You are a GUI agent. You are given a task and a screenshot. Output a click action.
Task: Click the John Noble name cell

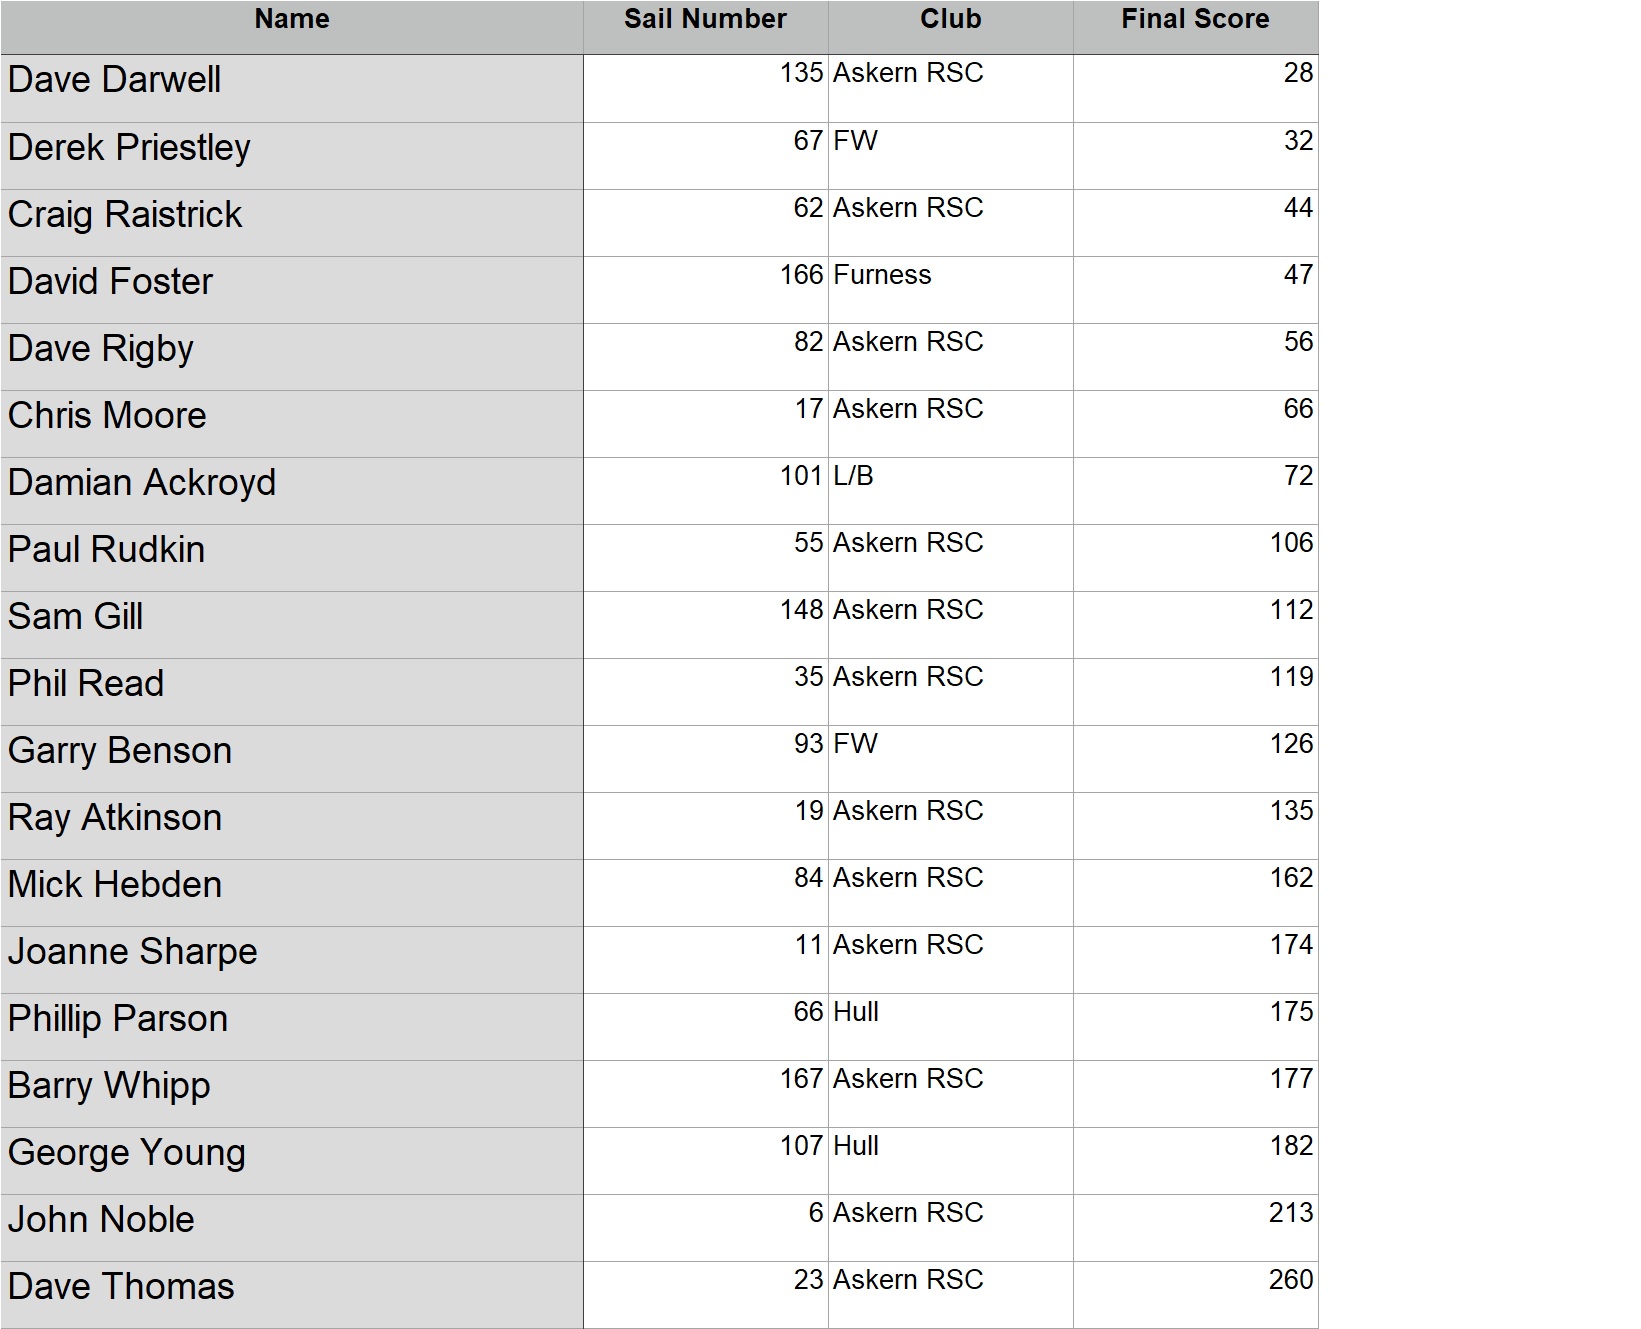pos(292,1227)
